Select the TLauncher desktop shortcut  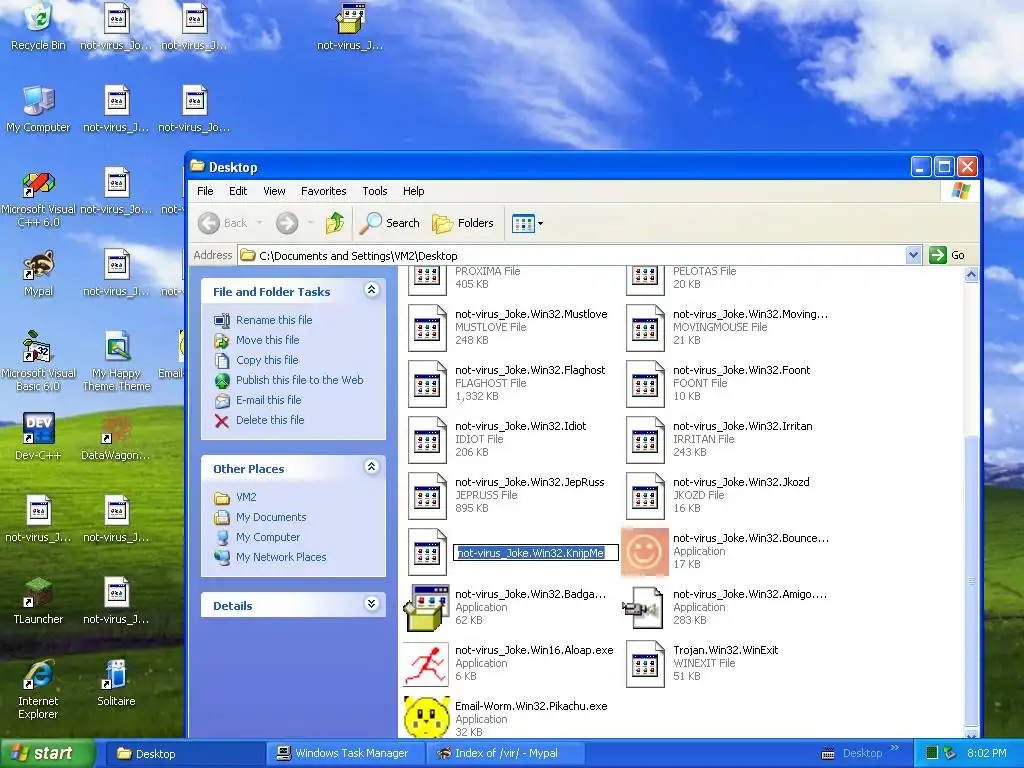[x=38, y=601]
